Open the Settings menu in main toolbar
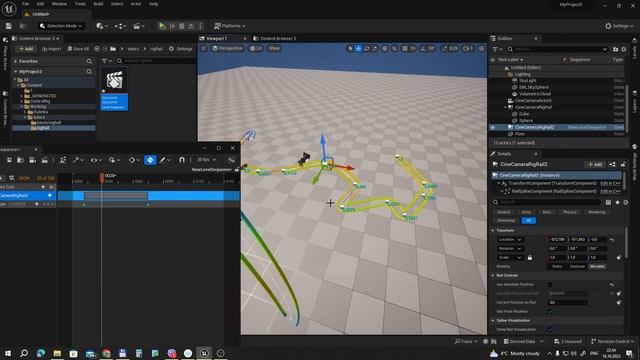Image resolution: width=640 pixels, height=360 pixels. tap(619, 26)
